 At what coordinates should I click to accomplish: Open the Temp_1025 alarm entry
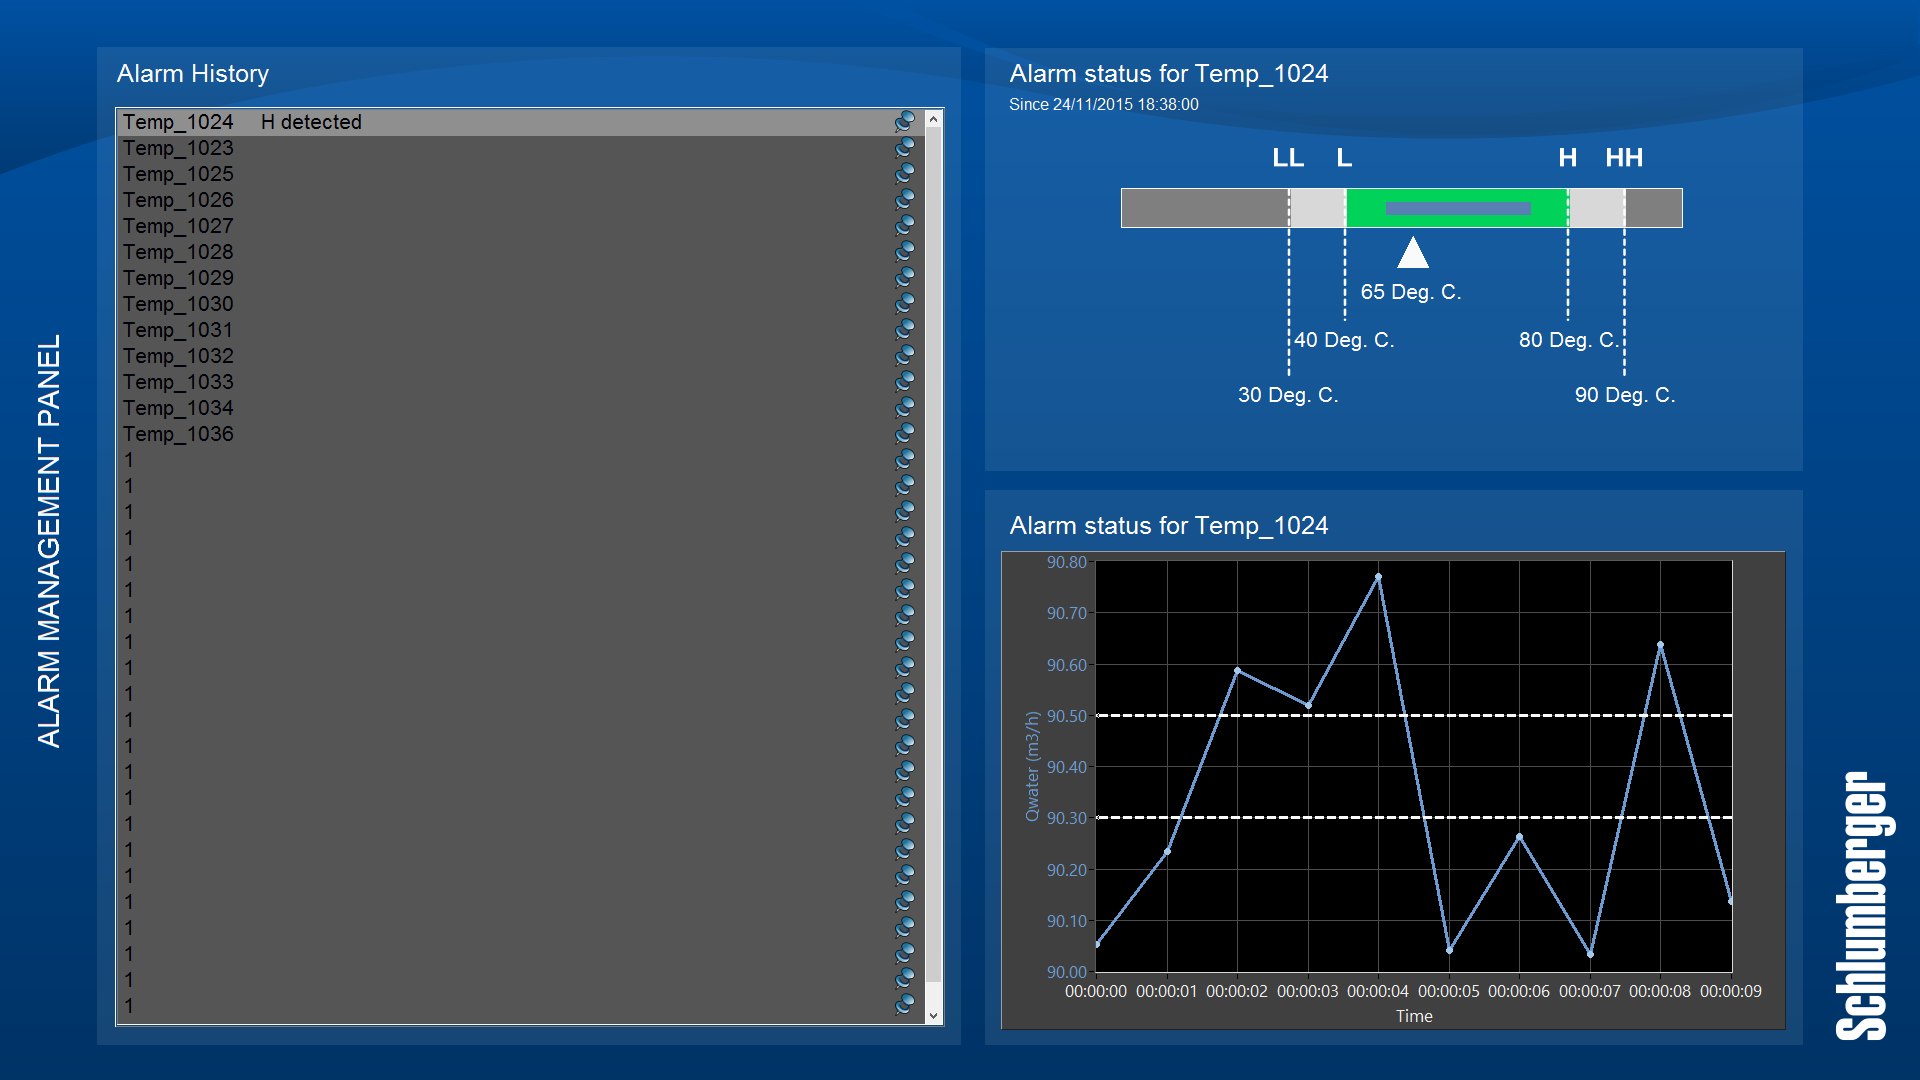coord(520,174)
